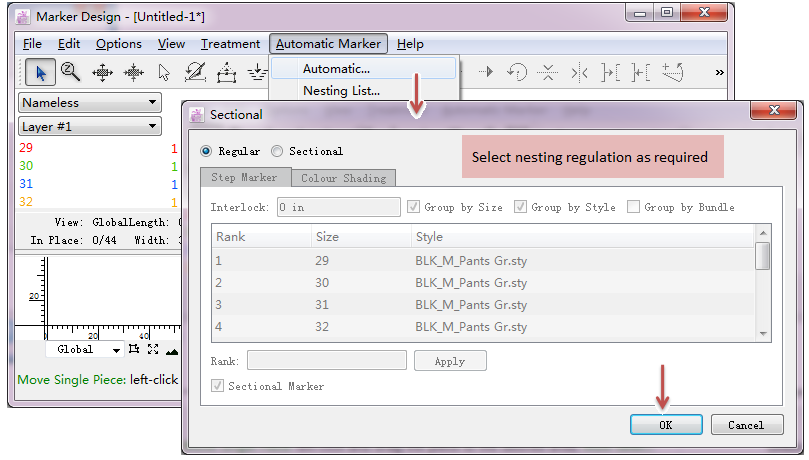Expand the Layer #1 dropdown

(x=90, y=126)
